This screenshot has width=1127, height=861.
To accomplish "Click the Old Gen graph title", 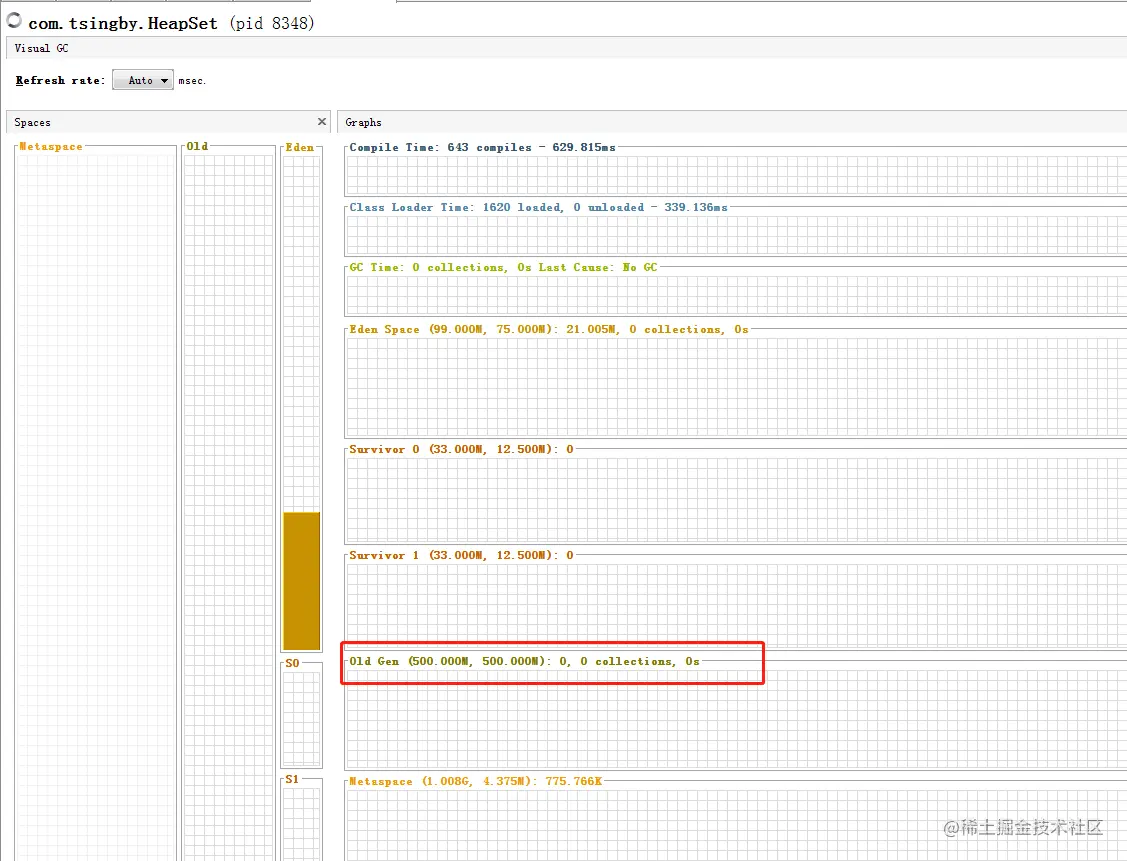I will click(x=525, y=661).
